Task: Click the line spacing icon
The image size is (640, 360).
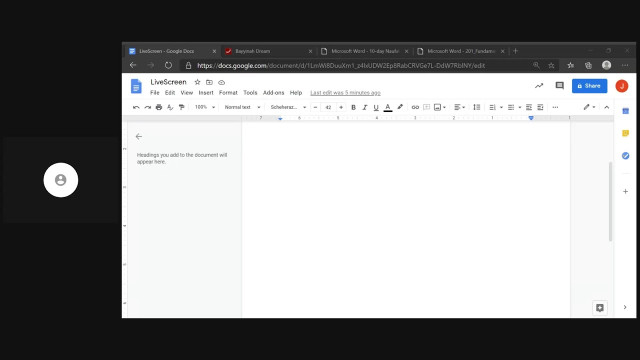Action: pyautogui.click(x=476, y=107)
